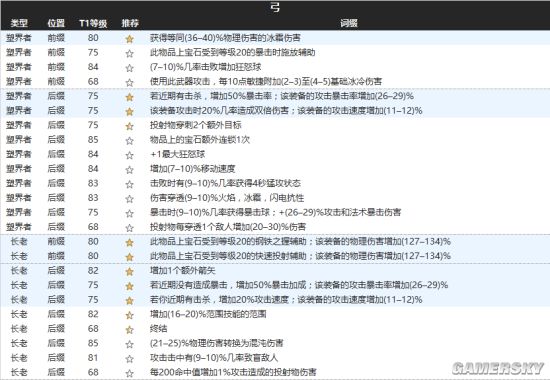Click the star in the 每10点敏捷附加 基础冰冷伤害 row
The width and height of the screenshot is (550, 380).
point(129,82)
